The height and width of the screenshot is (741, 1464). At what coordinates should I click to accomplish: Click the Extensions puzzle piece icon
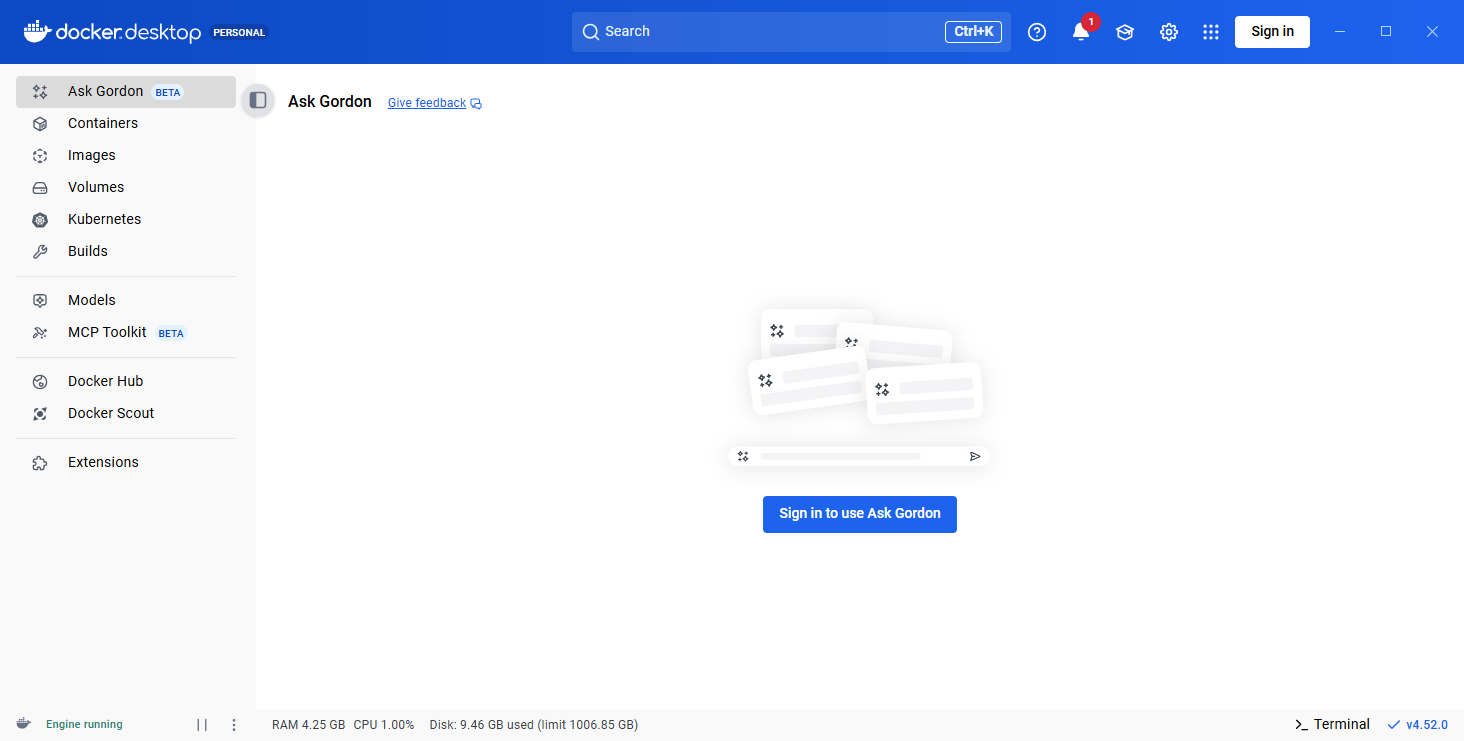coord(40,463)
